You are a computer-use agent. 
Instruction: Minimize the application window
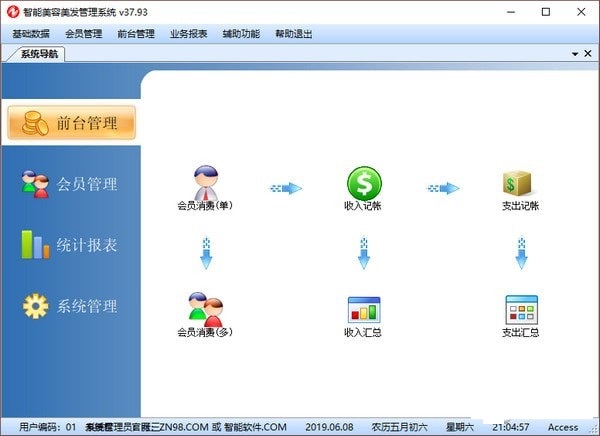pos(511,12)
